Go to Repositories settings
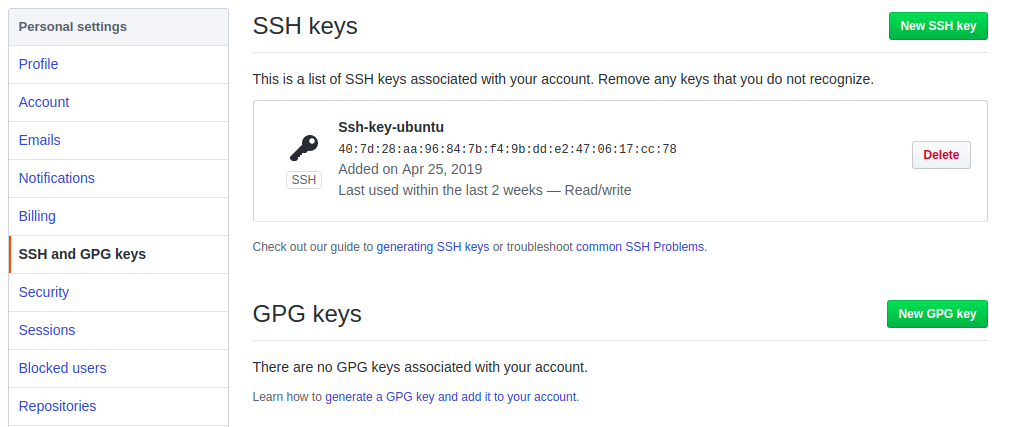The width and height of the screenshot is (1035, 427). pyautogui.click(x=58, y=406)
